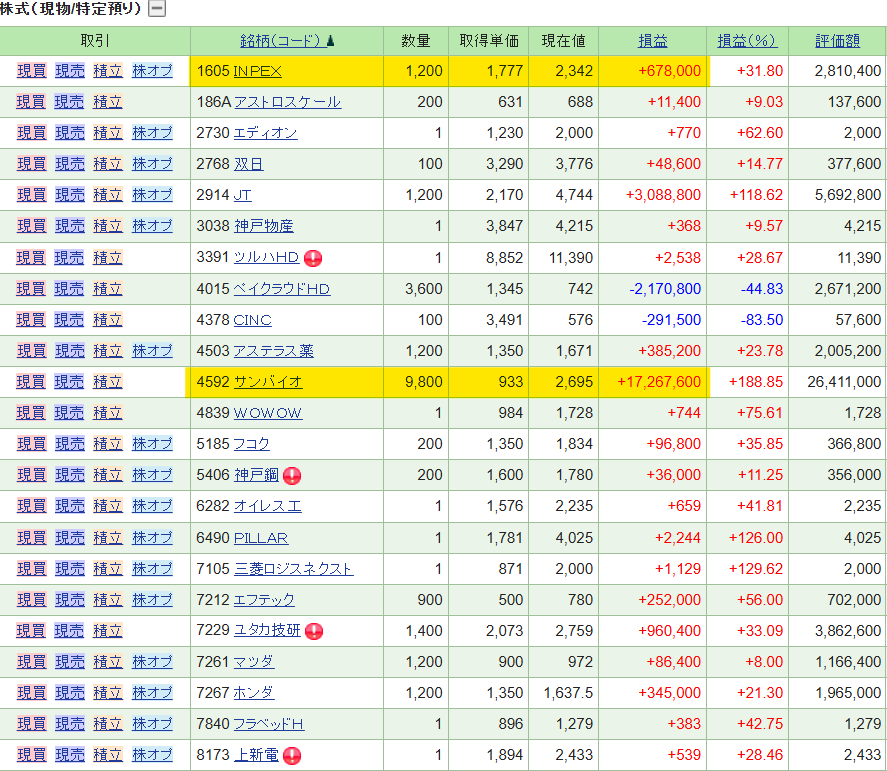Click 現買 in the 上新電 row
This screenshot has width=887, height=771.
[32, 755]
